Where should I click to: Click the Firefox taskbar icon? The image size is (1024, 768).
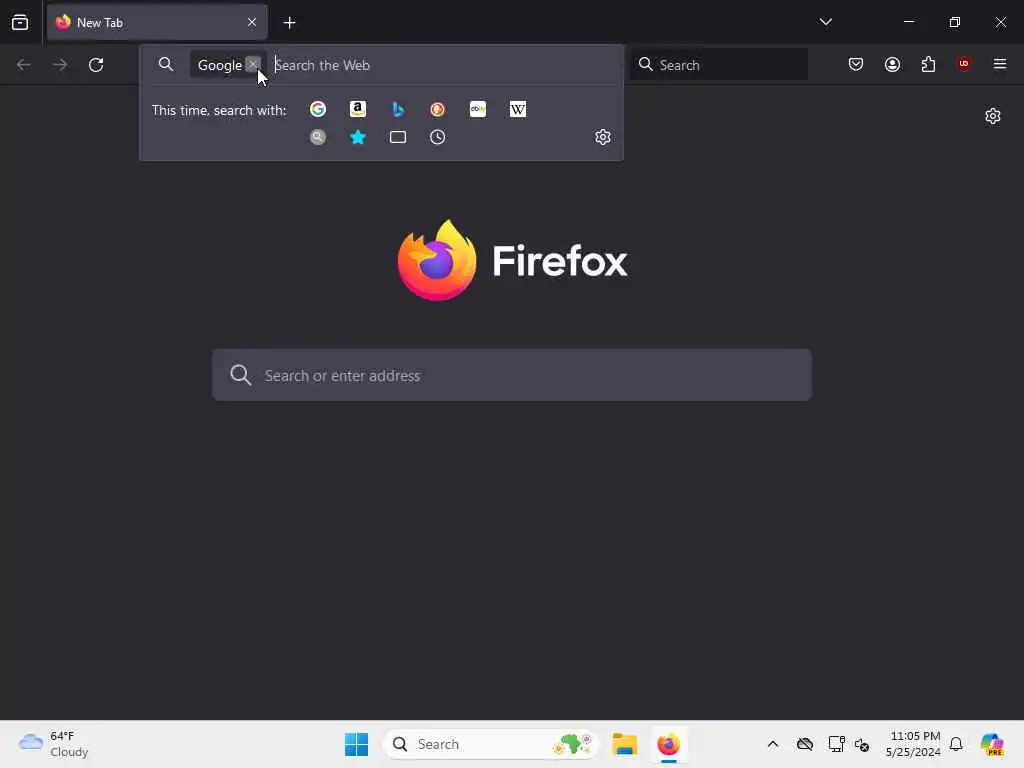point(669,744)
